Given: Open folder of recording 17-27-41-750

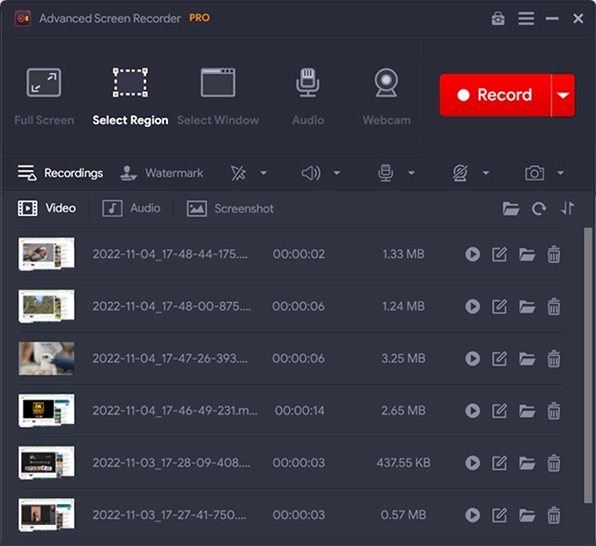Looking at the screenshot, I should pos(527,515).
